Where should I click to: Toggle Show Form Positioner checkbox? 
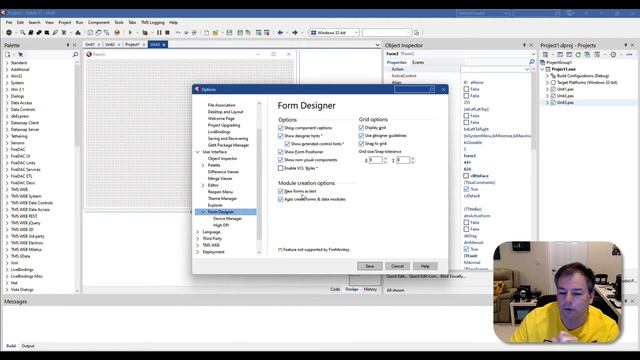(x=280, y=152)
